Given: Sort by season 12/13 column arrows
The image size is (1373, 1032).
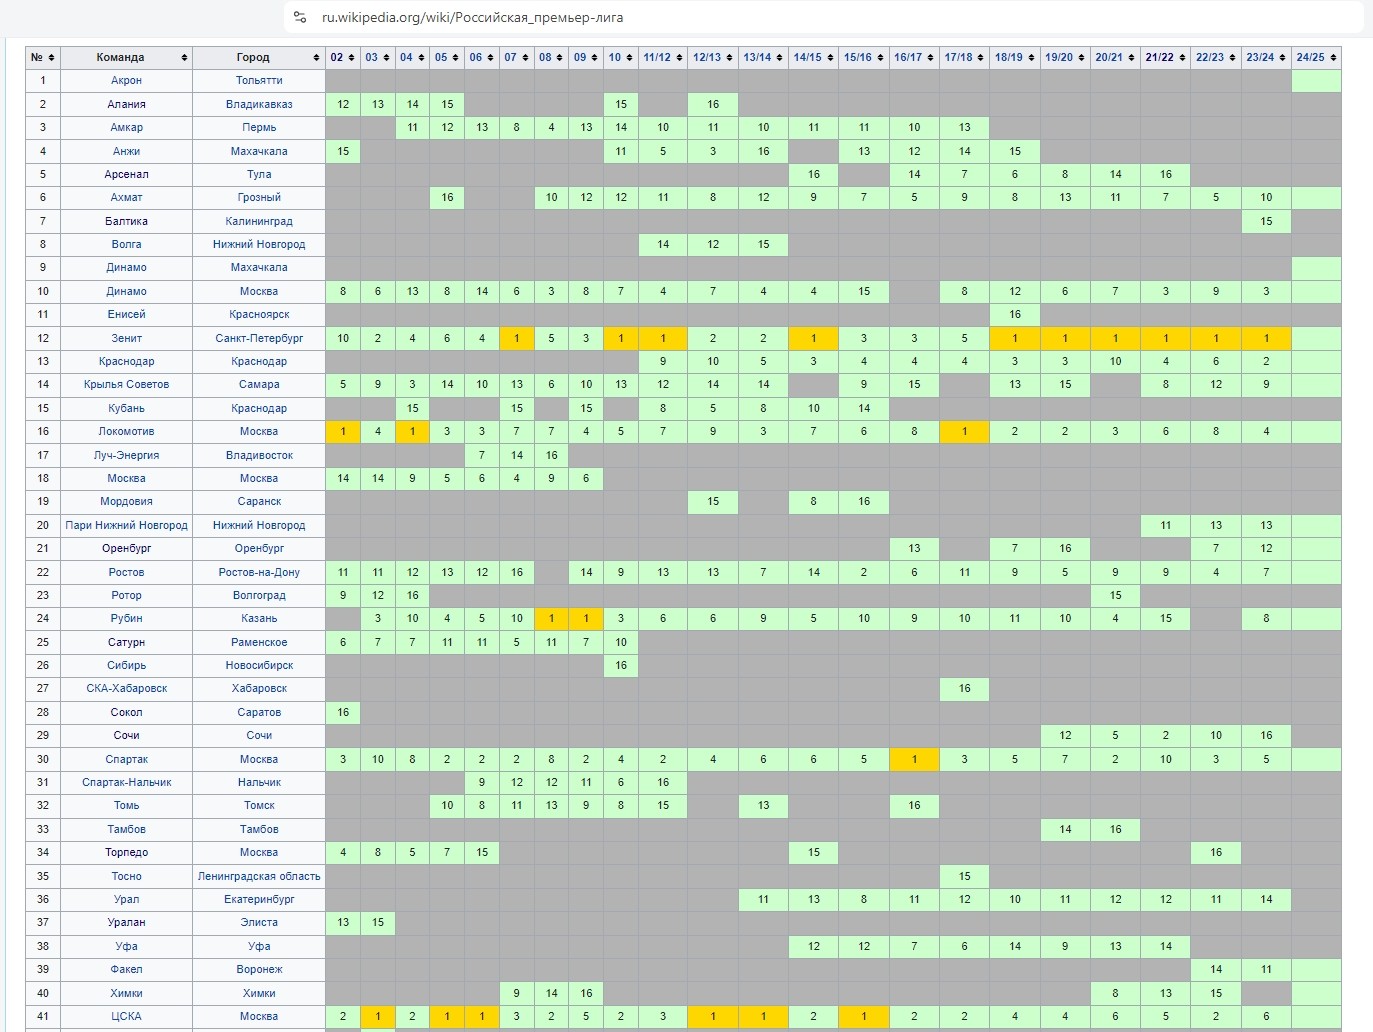Looking at the screenshot, I should point(729,57).
